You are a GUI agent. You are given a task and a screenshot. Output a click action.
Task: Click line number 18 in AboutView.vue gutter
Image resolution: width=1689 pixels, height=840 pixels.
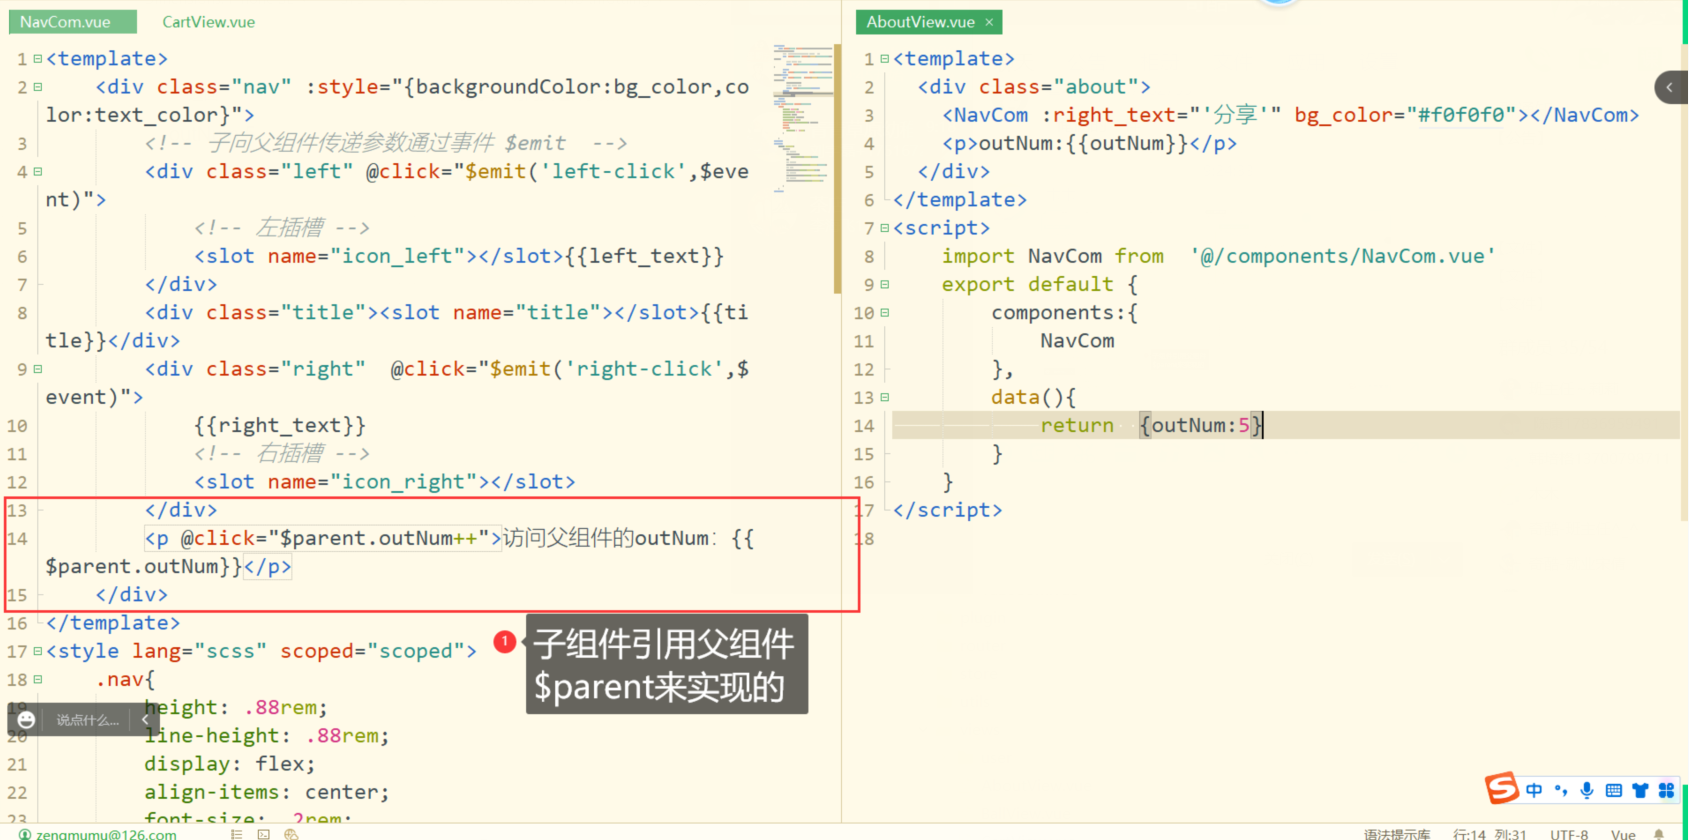click(x=865, y=538)
